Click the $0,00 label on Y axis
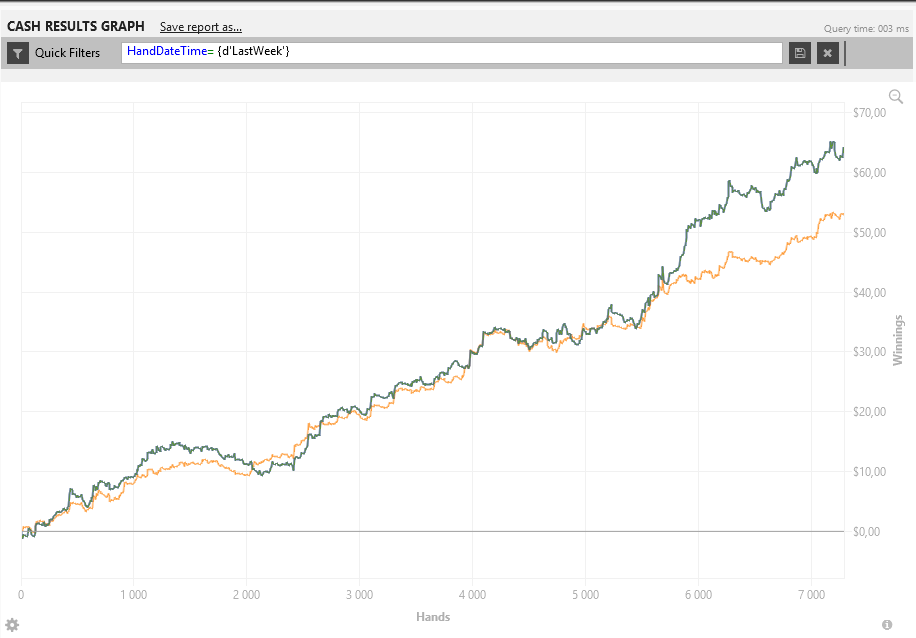This screenshot has width=916, height=638. pos(865,532)
